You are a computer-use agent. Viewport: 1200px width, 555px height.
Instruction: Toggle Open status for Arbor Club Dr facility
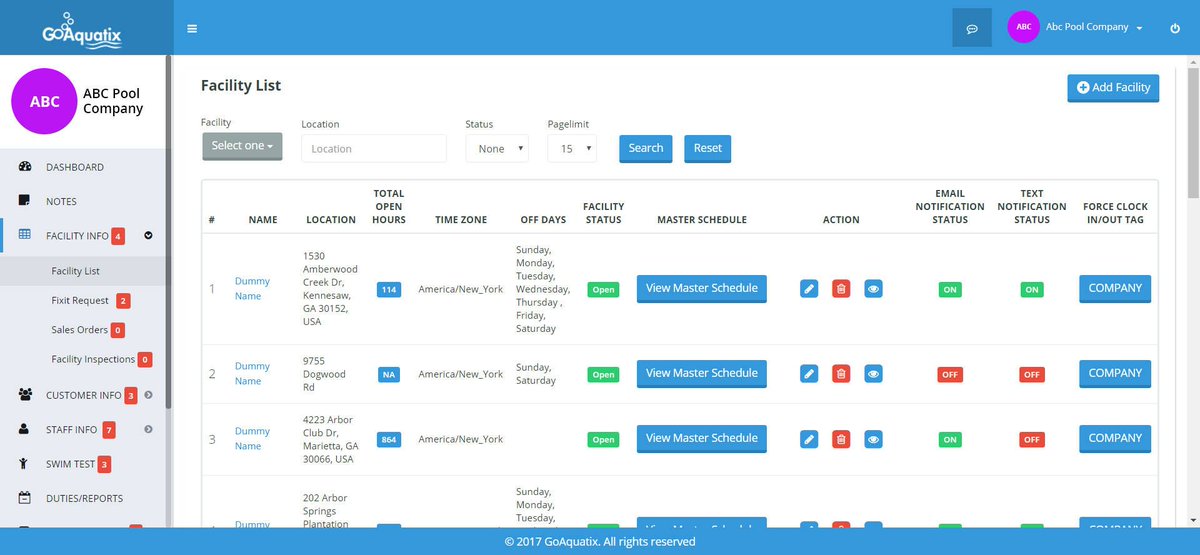point(603,439)
